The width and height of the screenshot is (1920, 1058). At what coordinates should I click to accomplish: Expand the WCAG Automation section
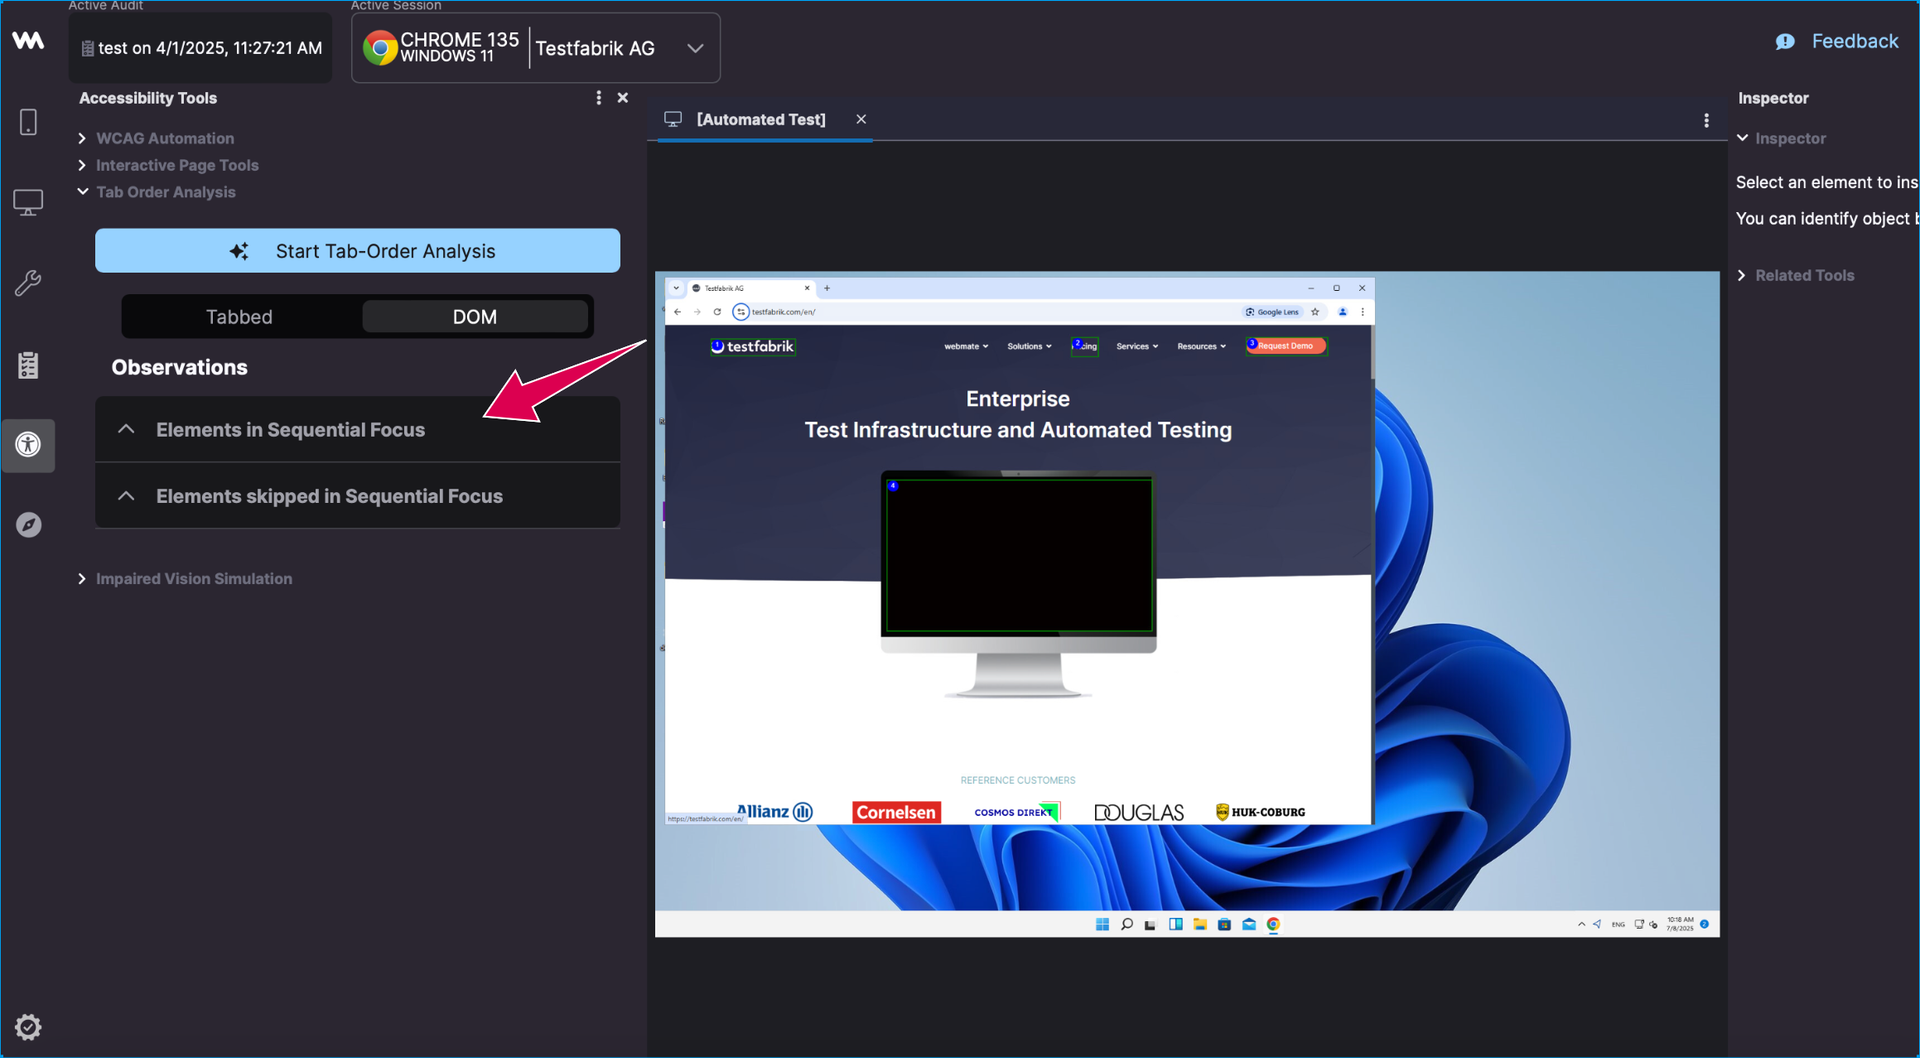165,138
